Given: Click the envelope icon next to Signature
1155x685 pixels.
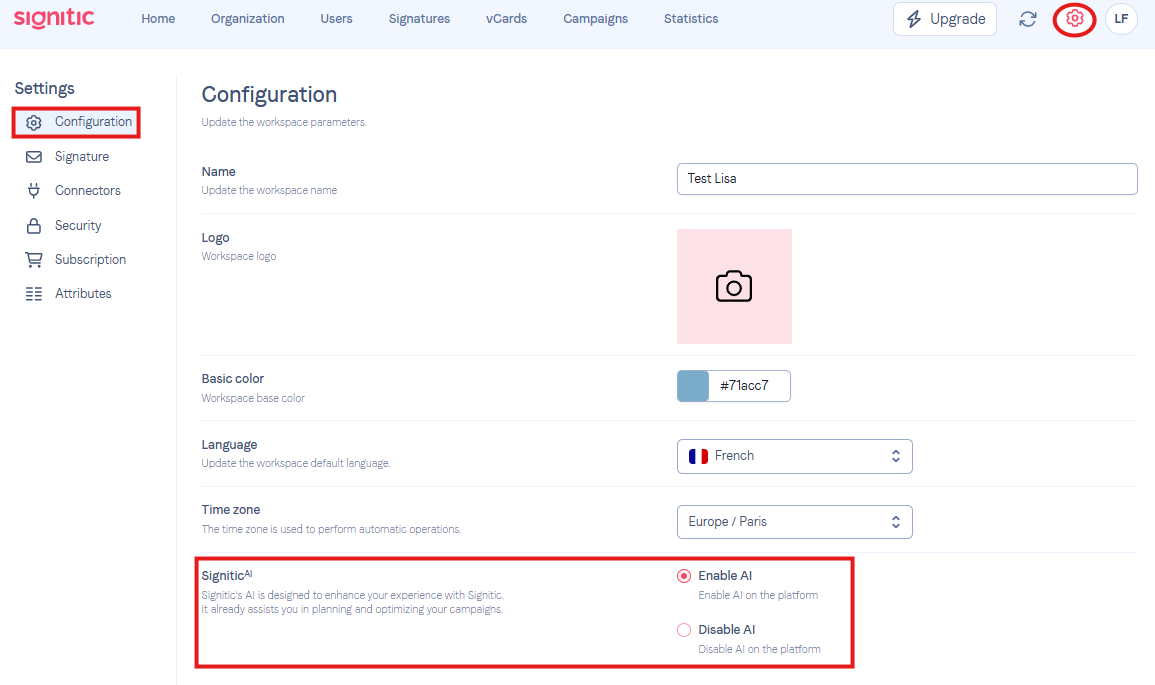Looking at the screenshot, I should (34, 157).
